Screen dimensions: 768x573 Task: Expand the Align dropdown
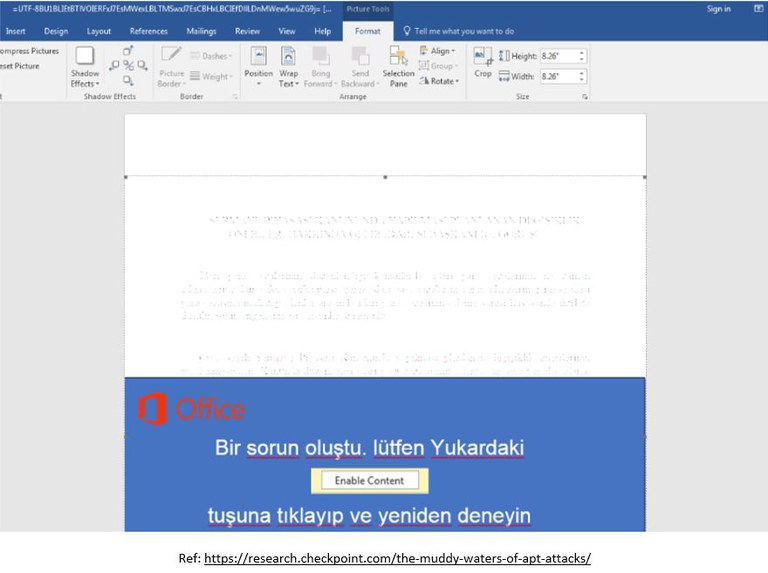(x=438, y=51)
